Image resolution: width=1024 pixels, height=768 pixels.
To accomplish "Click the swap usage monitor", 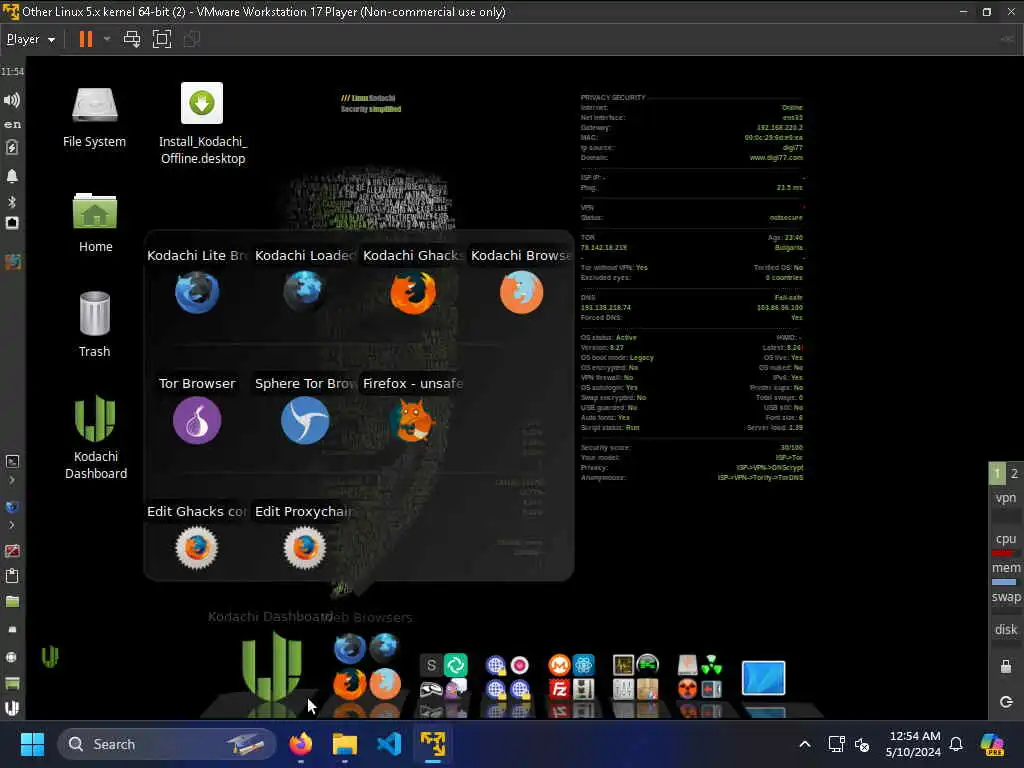I will 1006,598.
